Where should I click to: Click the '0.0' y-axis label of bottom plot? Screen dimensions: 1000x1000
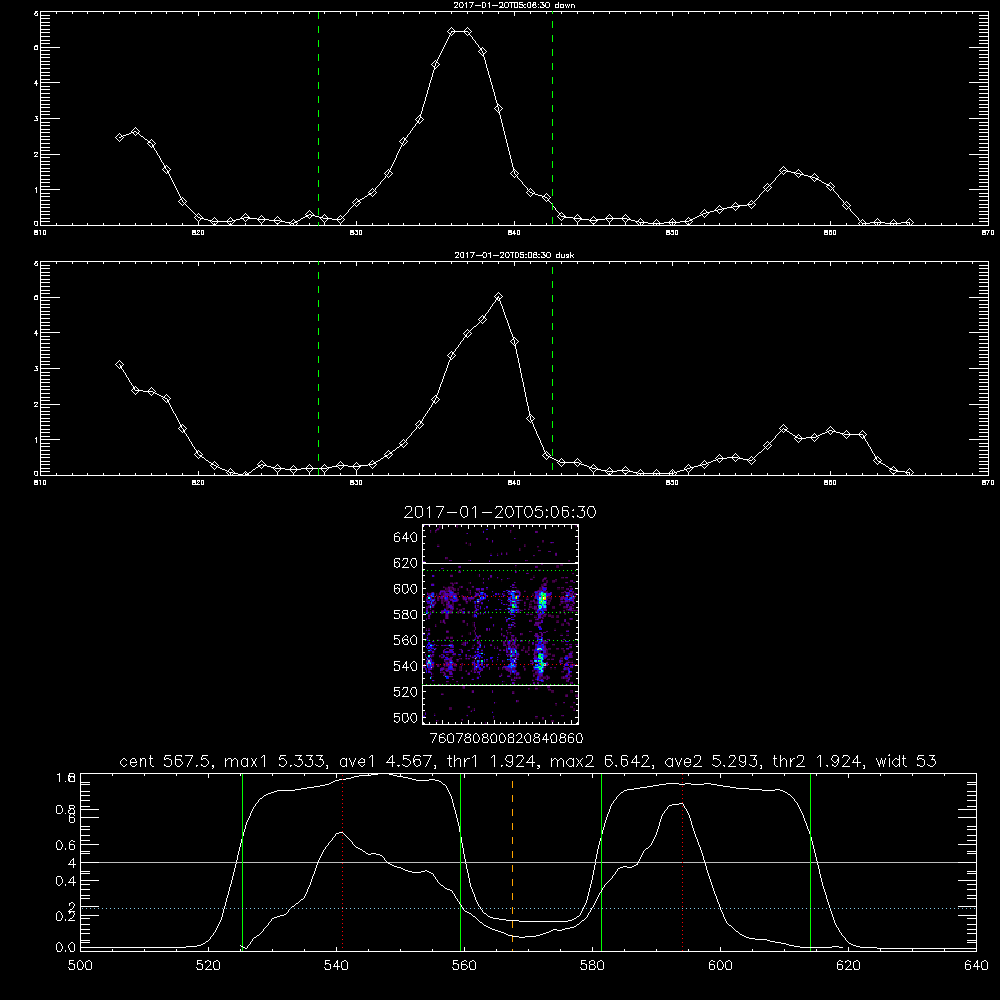(x=66, y=947)
